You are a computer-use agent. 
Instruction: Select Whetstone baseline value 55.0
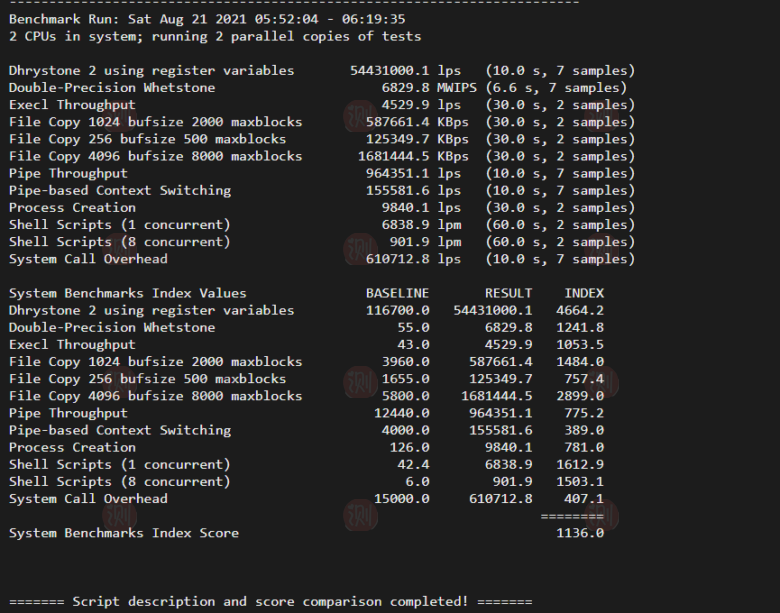pyautogui.click(x=413, y=328)
